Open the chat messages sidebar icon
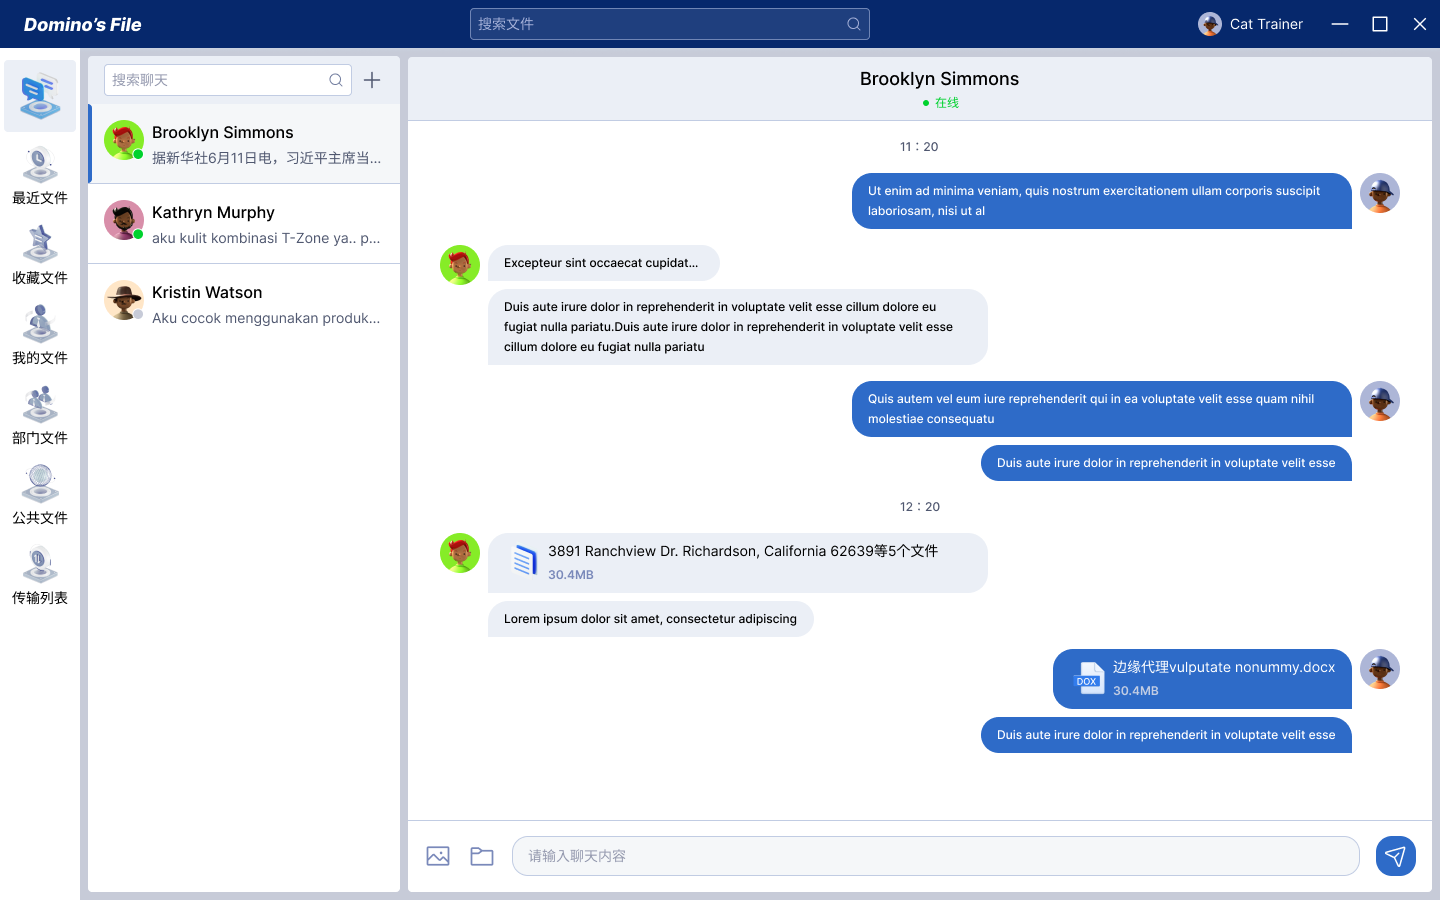The image size is (1440, 900). [x=40, y=96]
